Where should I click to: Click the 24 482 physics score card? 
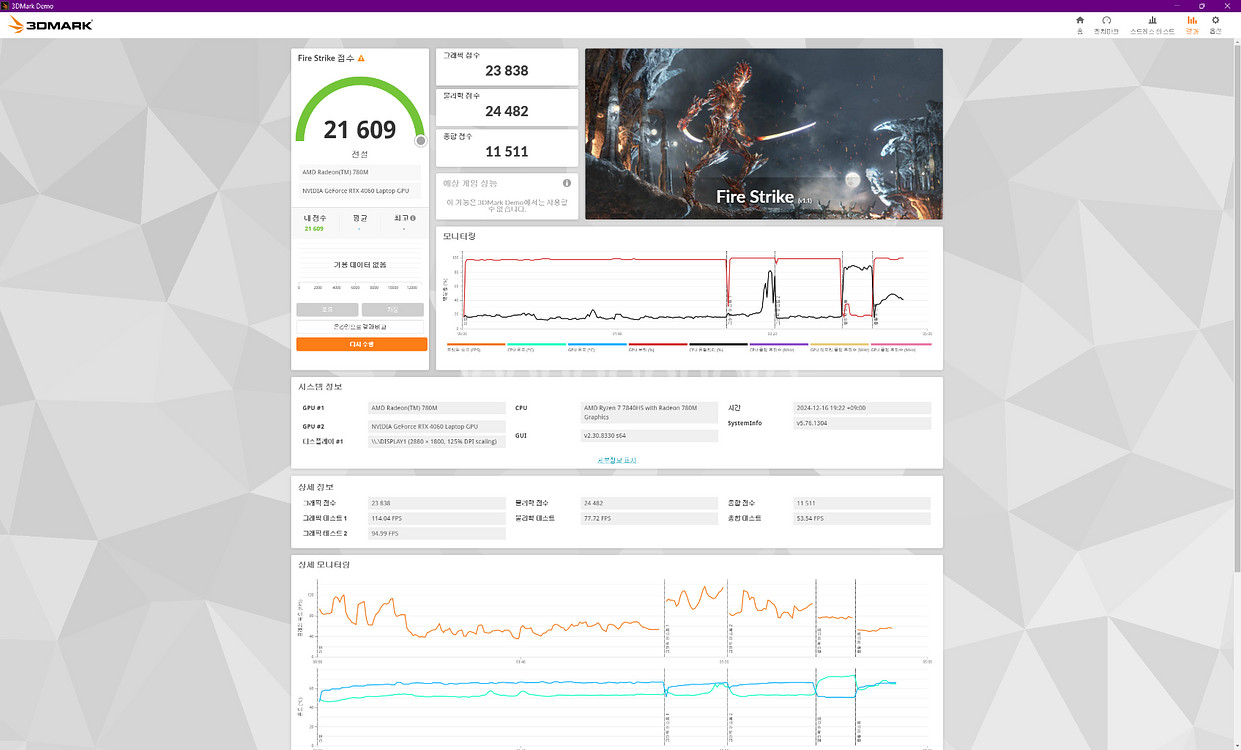507,107
